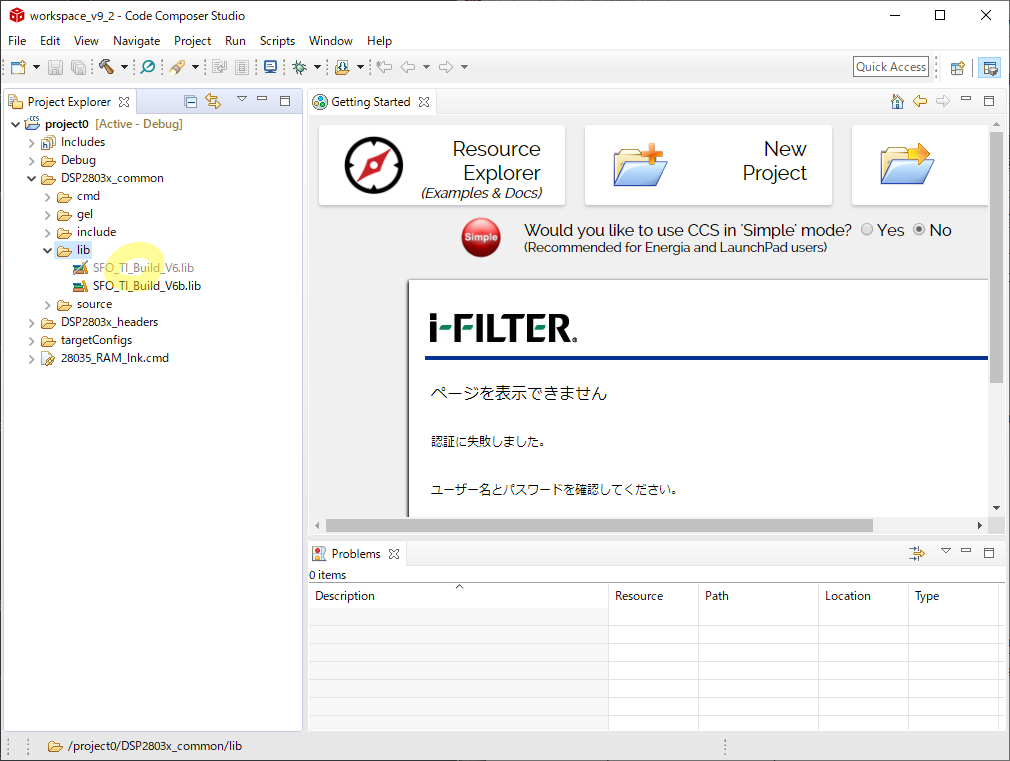Click the Quick Access search field

891,67
